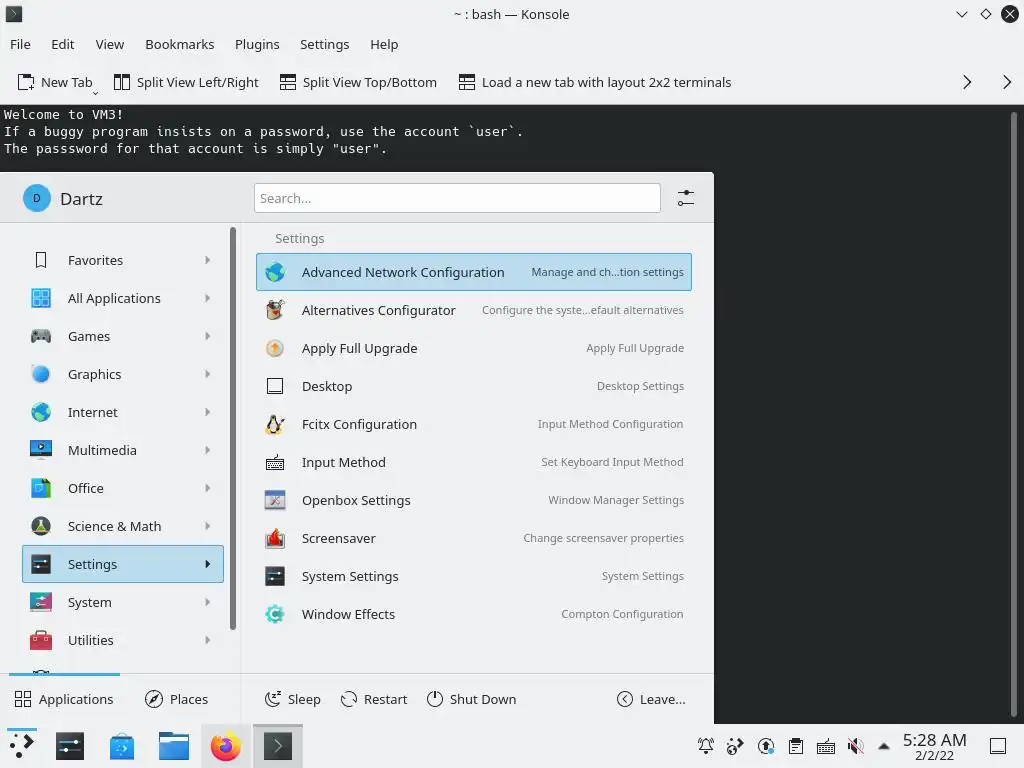Open the Bookmarks menu
This screenshot has width=1024, height=768.
[x=180, y=44]
